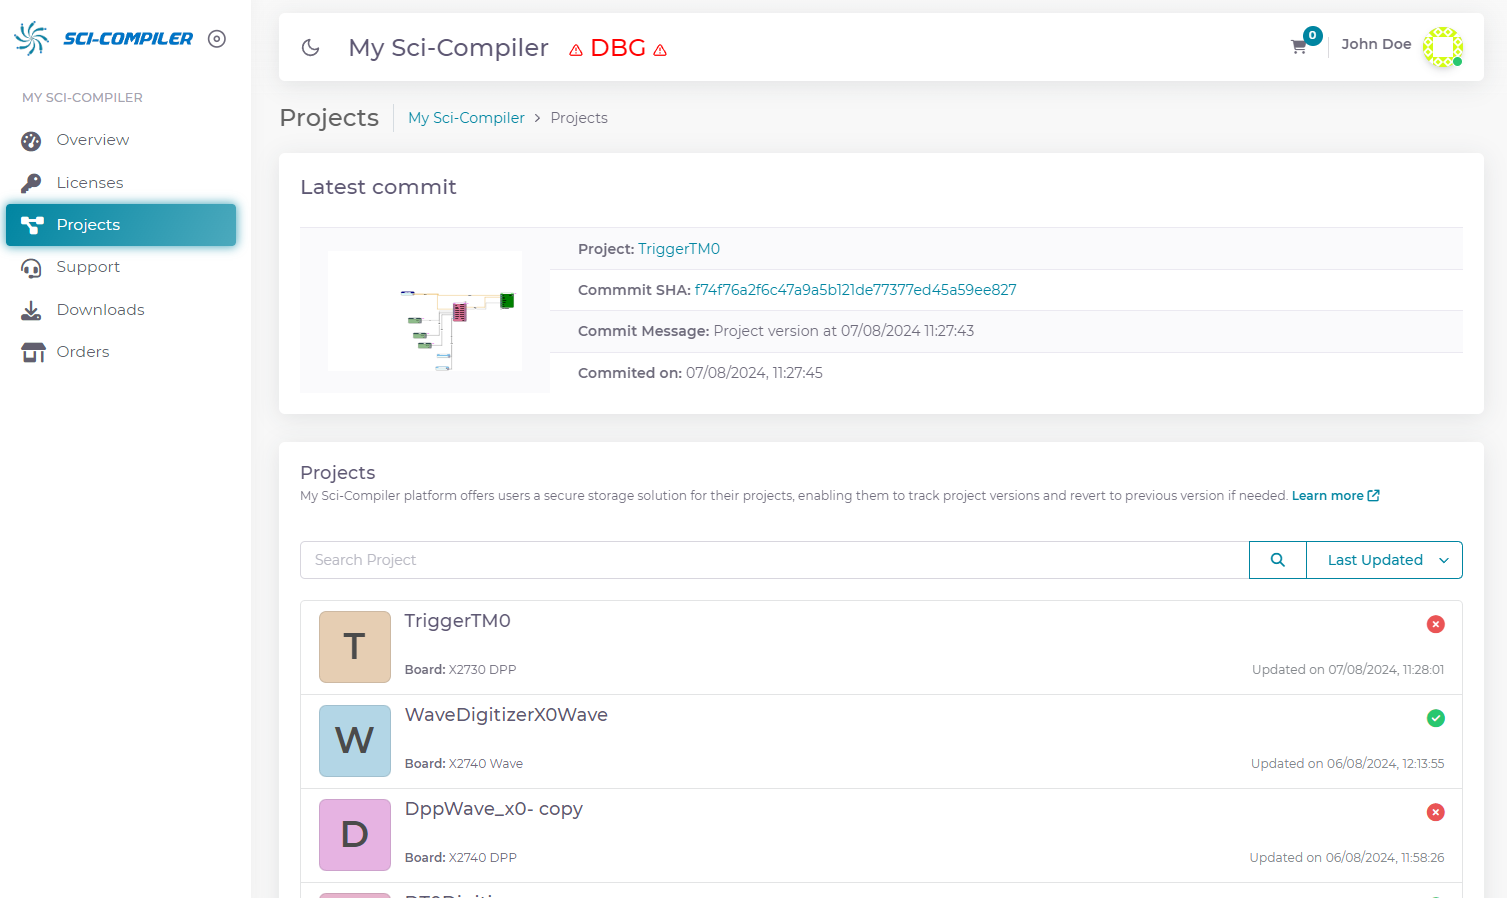
Task: Click the Downloads arrow icon
Action: click(32, 310)
